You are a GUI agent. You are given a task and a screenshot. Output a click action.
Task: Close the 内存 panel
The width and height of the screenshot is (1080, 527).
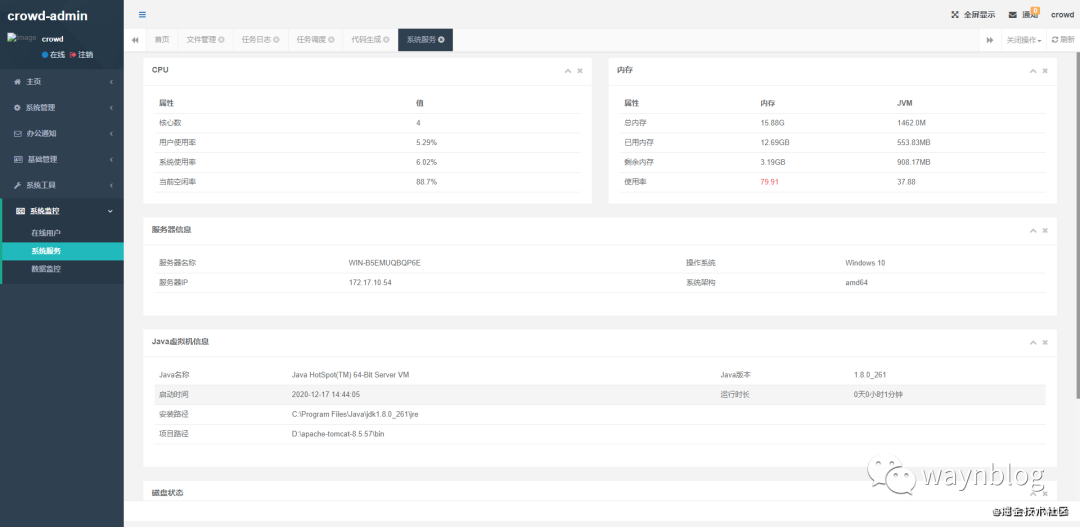1045,70
